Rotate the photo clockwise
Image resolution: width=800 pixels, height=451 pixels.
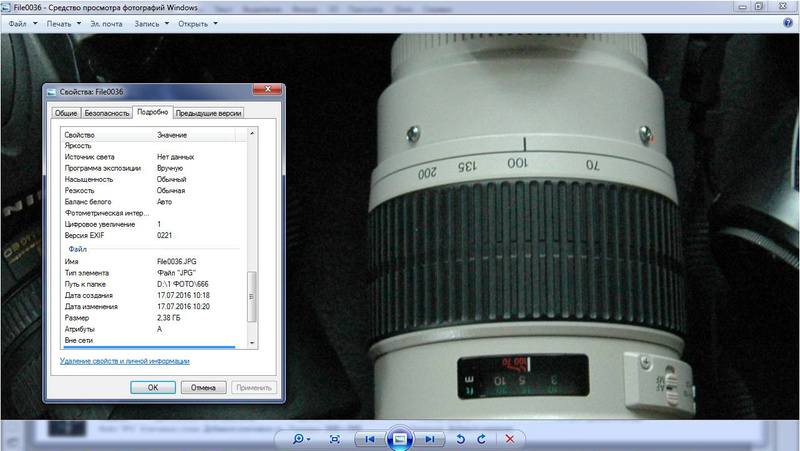tap(482, 439)
